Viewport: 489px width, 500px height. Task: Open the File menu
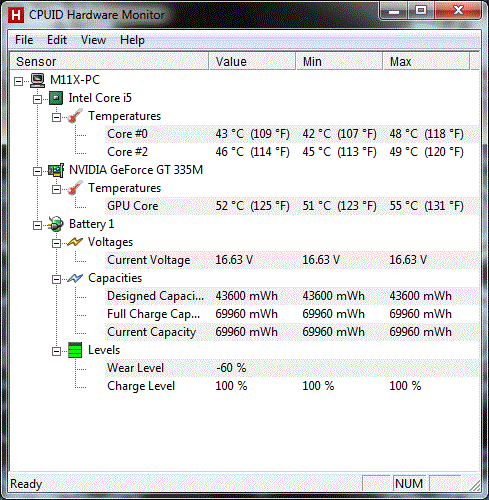(24, 40)
